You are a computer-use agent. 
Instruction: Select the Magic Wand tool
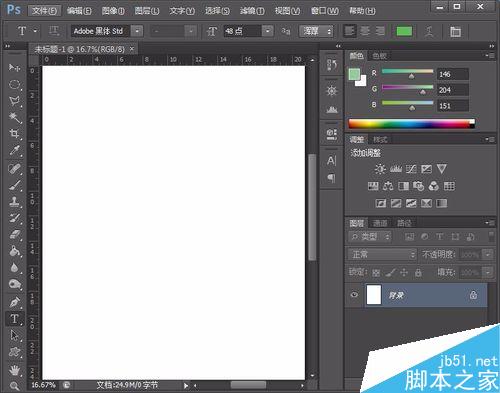point(14,117)
